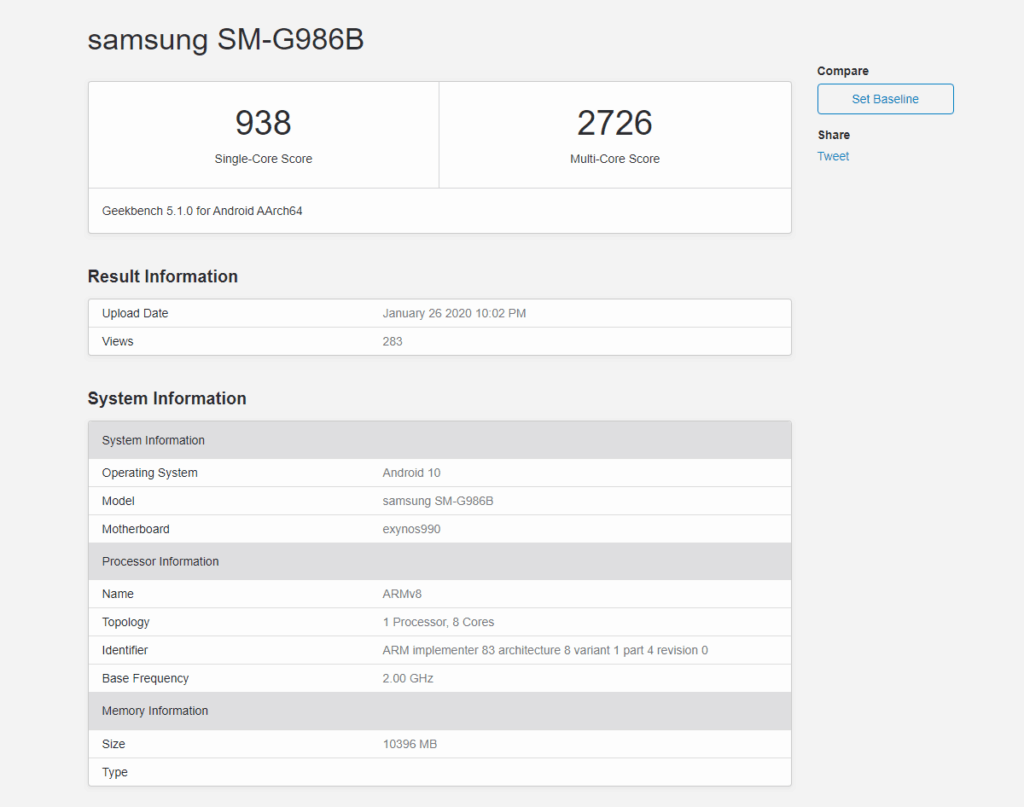
Task: Click the System Information section heading
Action: (x=167, y=399)
